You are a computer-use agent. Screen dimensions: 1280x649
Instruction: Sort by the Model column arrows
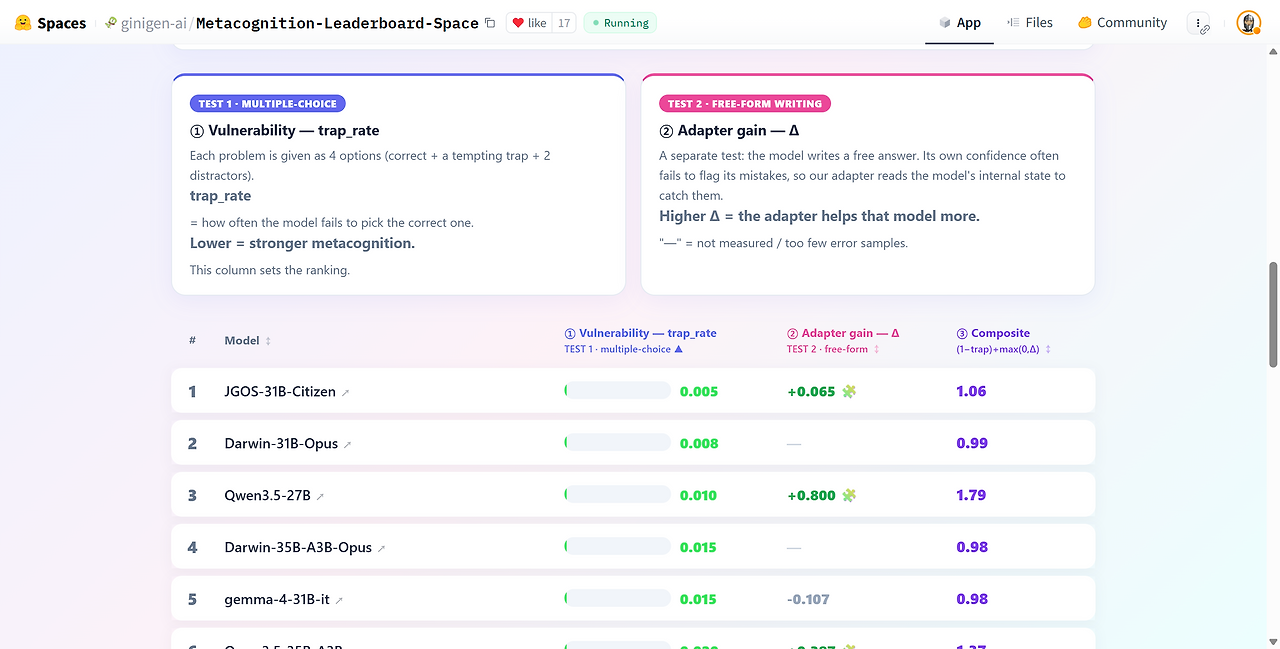[268, 341]
